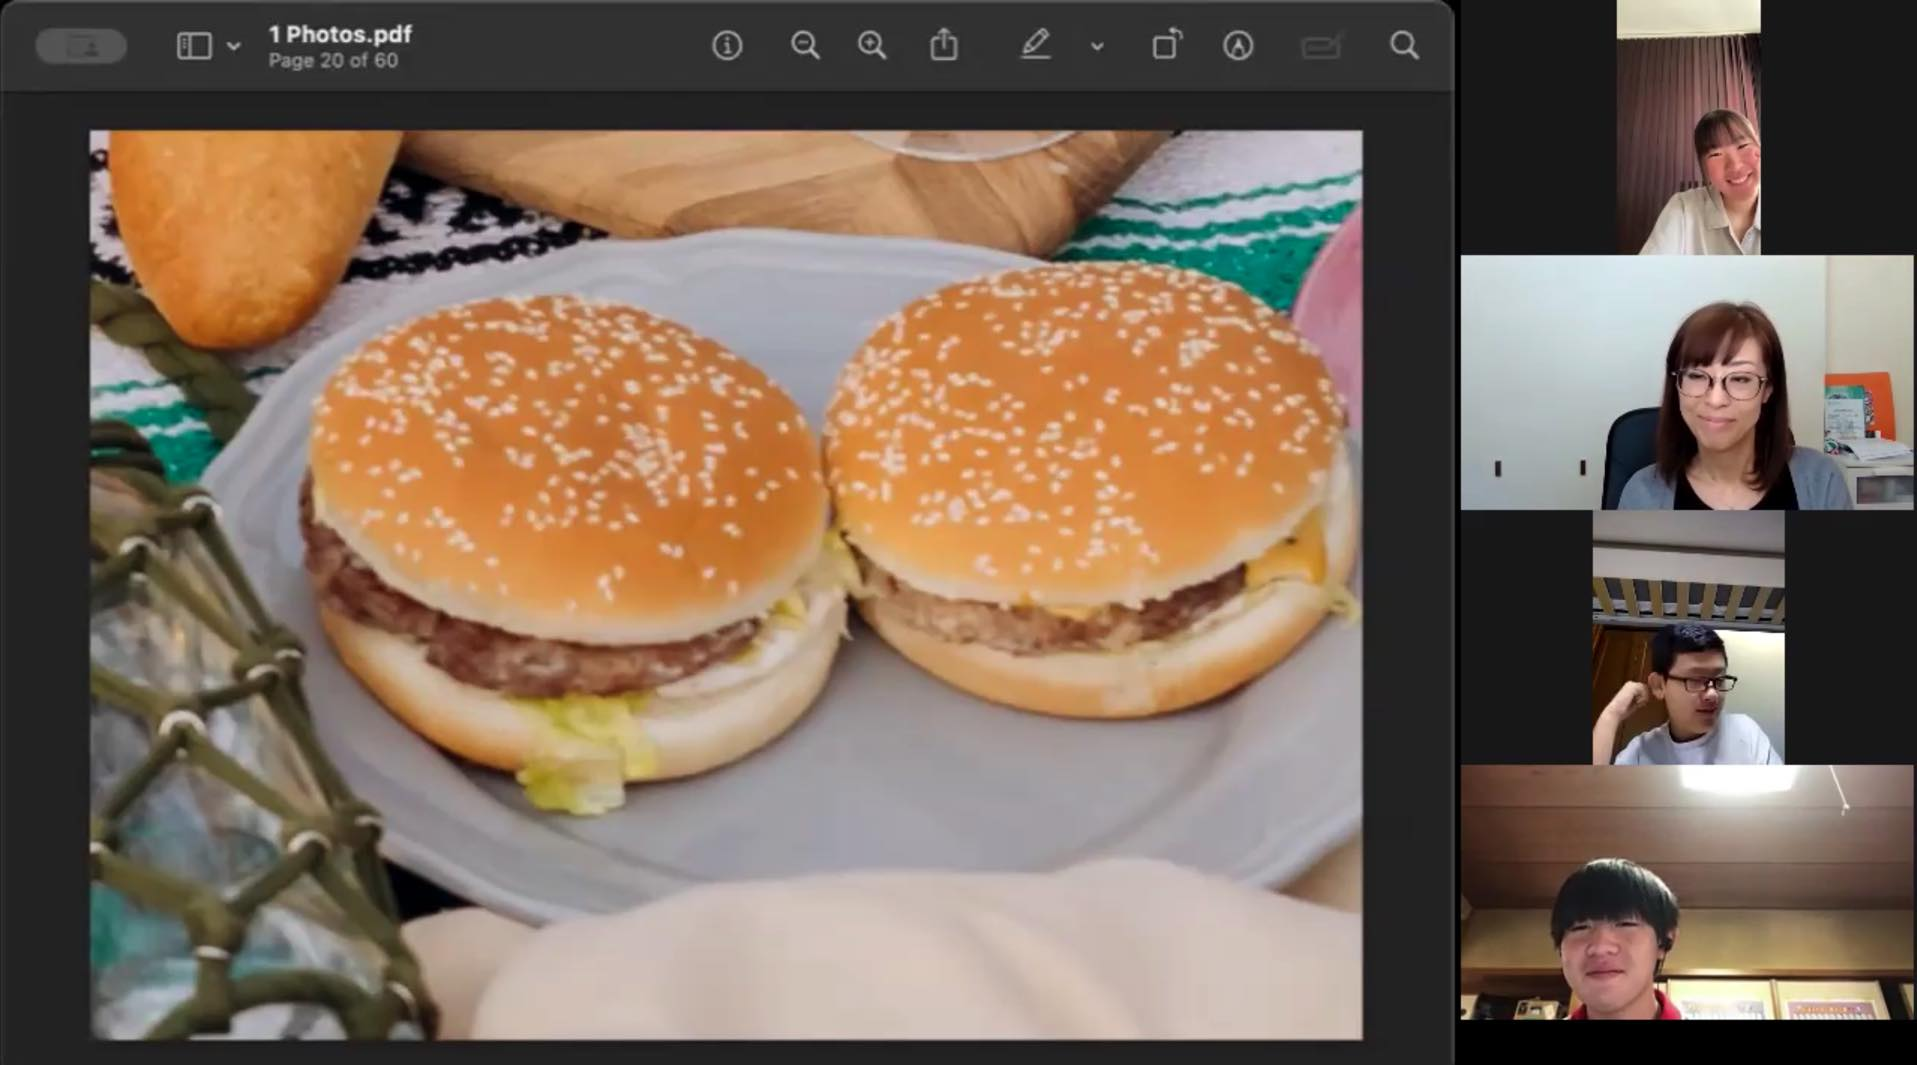Viewport: 1917px width, 1065px height.
Task: Click the 1 Photos.pdf document title
Action: pos(340,34)
